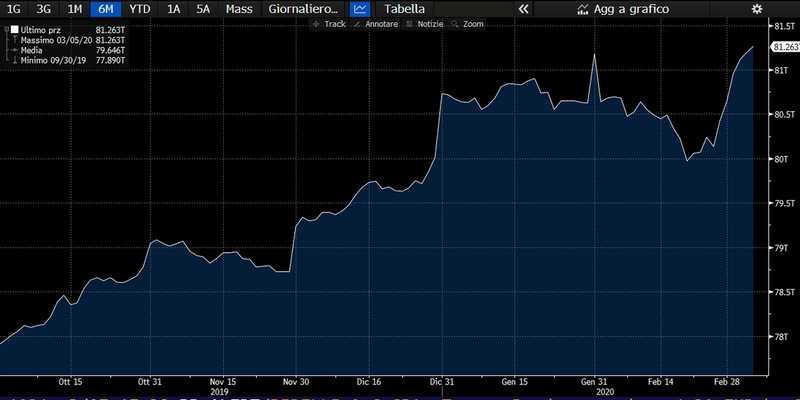Open chart settings gear
Viewport: 800px width, 400px height.
pyautogui.click(x=757, y=9)
